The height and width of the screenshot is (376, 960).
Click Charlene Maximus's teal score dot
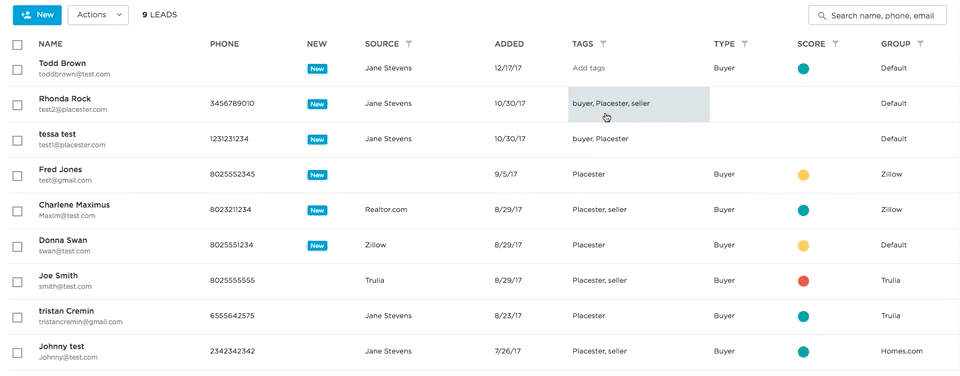[x=803, y=210]
